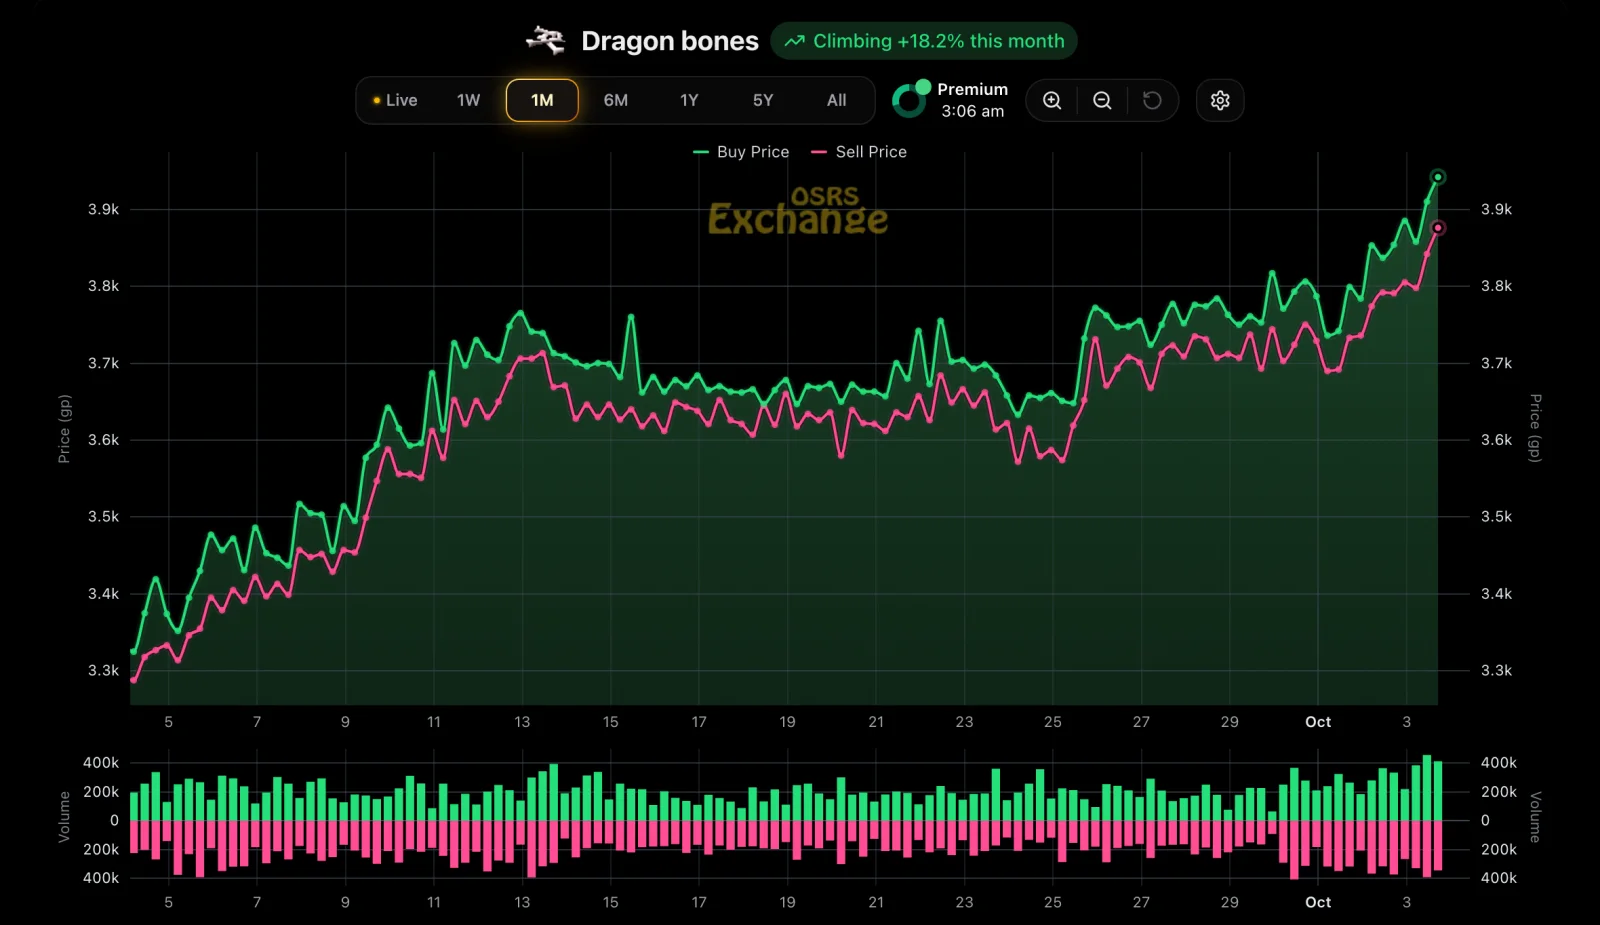The width and height of the screenshot is (1600, 925).
Task: Click the 3.3k label on right axis
Action: coord(1496,670)
